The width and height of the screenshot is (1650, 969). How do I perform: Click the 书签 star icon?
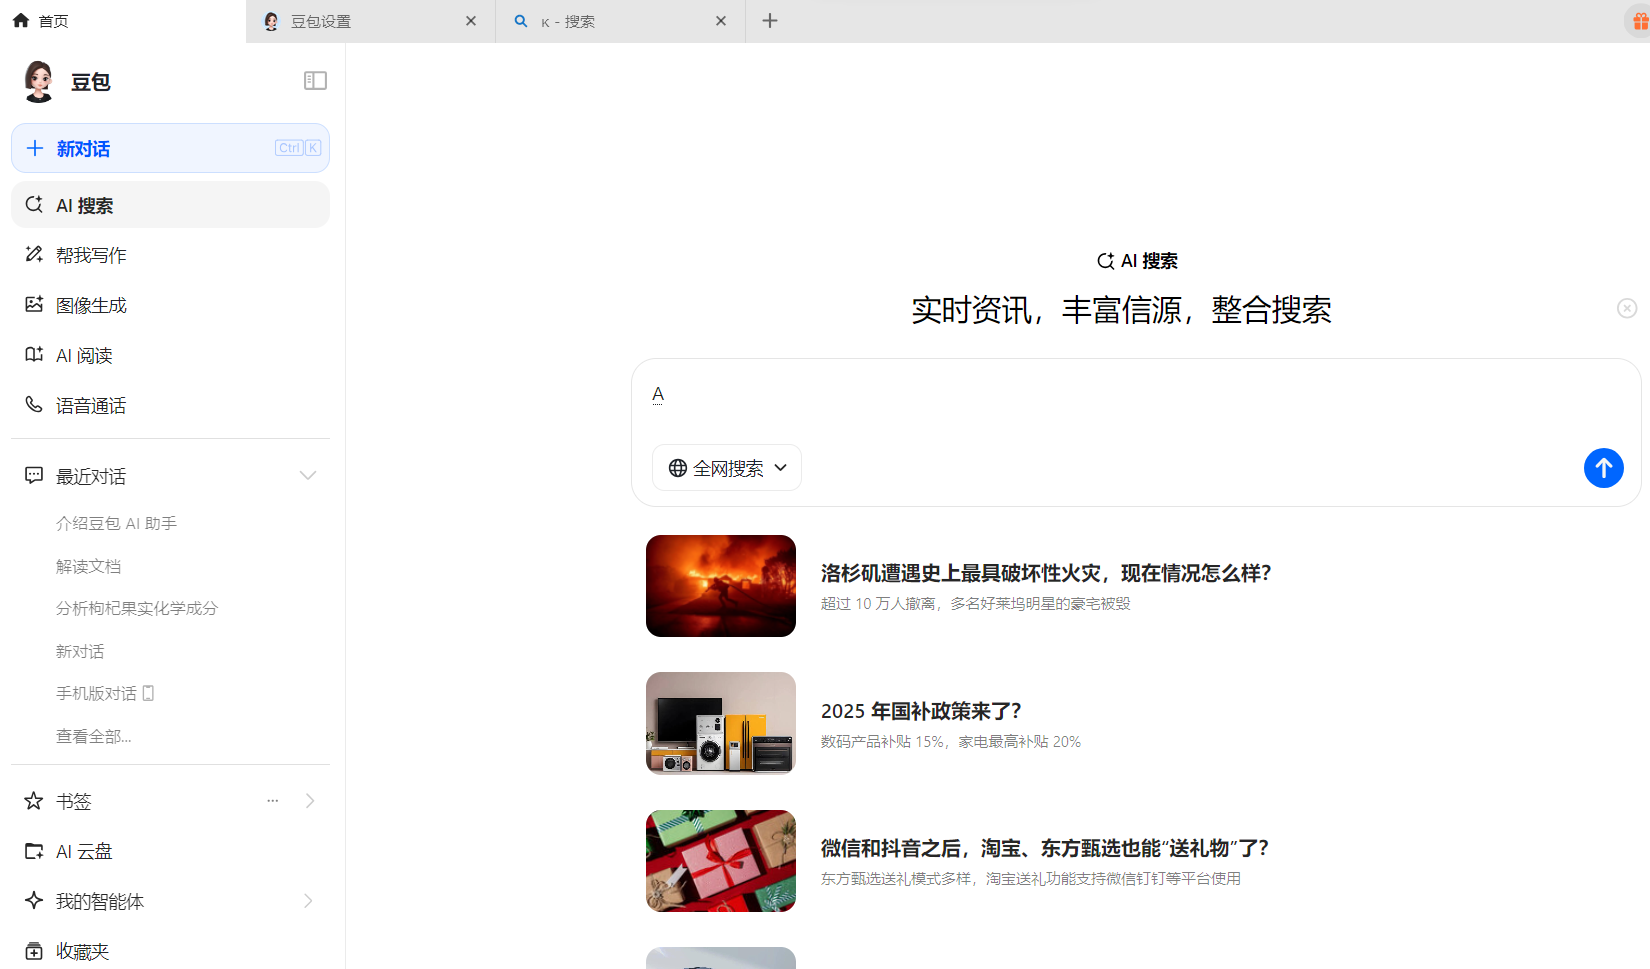pyautogui.click(x=34, y=800)
